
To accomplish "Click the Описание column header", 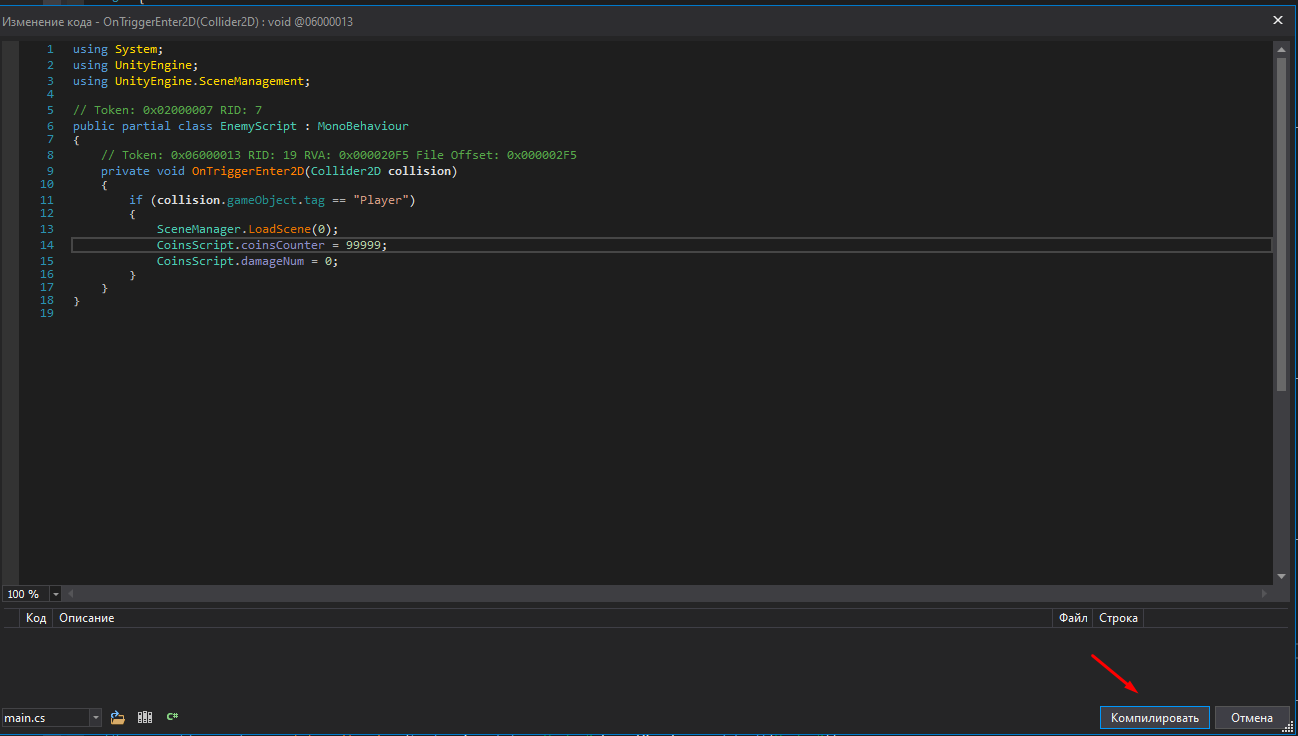I will pyautogui.click(x=86, y=618).
